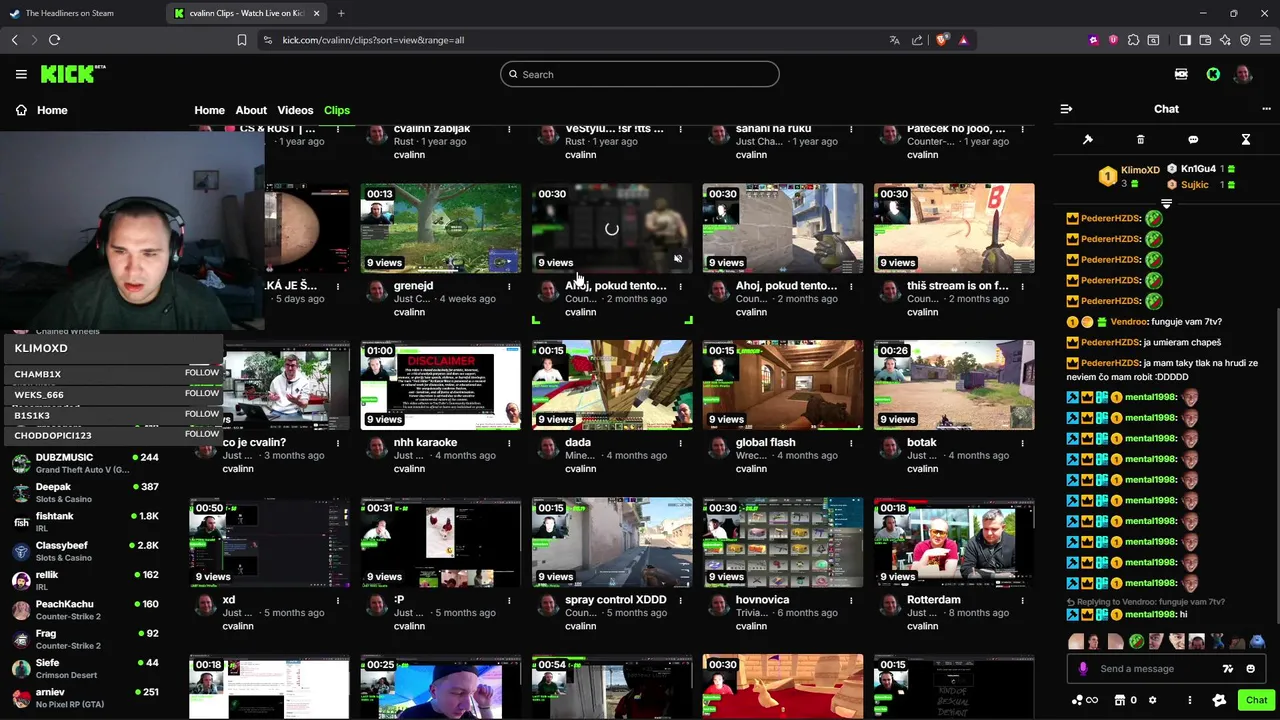The width and height of the screenshot is (1280, 720).
Task: Open the options menu for xd clip
Action: click(x=338, y=600)
